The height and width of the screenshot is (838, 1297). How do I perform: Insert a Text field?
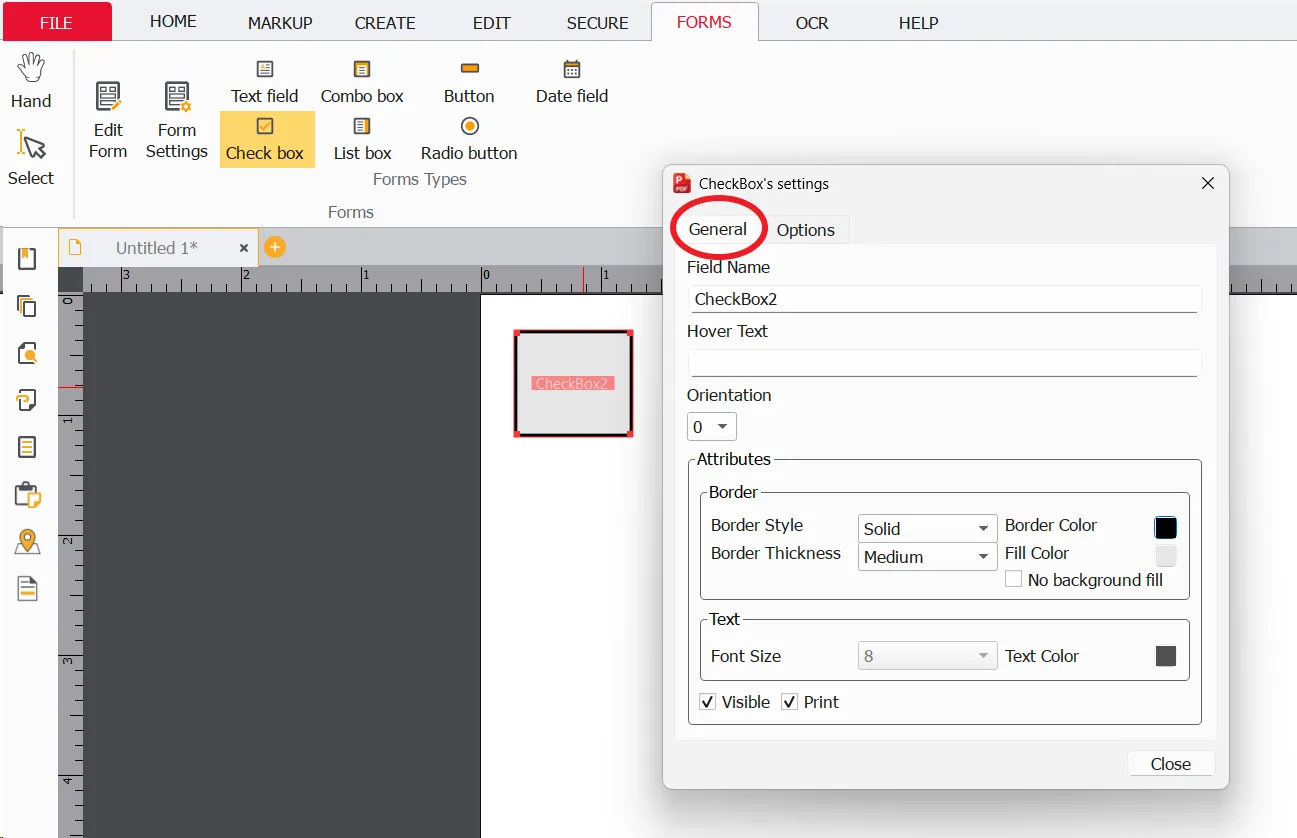click(265, 82)
